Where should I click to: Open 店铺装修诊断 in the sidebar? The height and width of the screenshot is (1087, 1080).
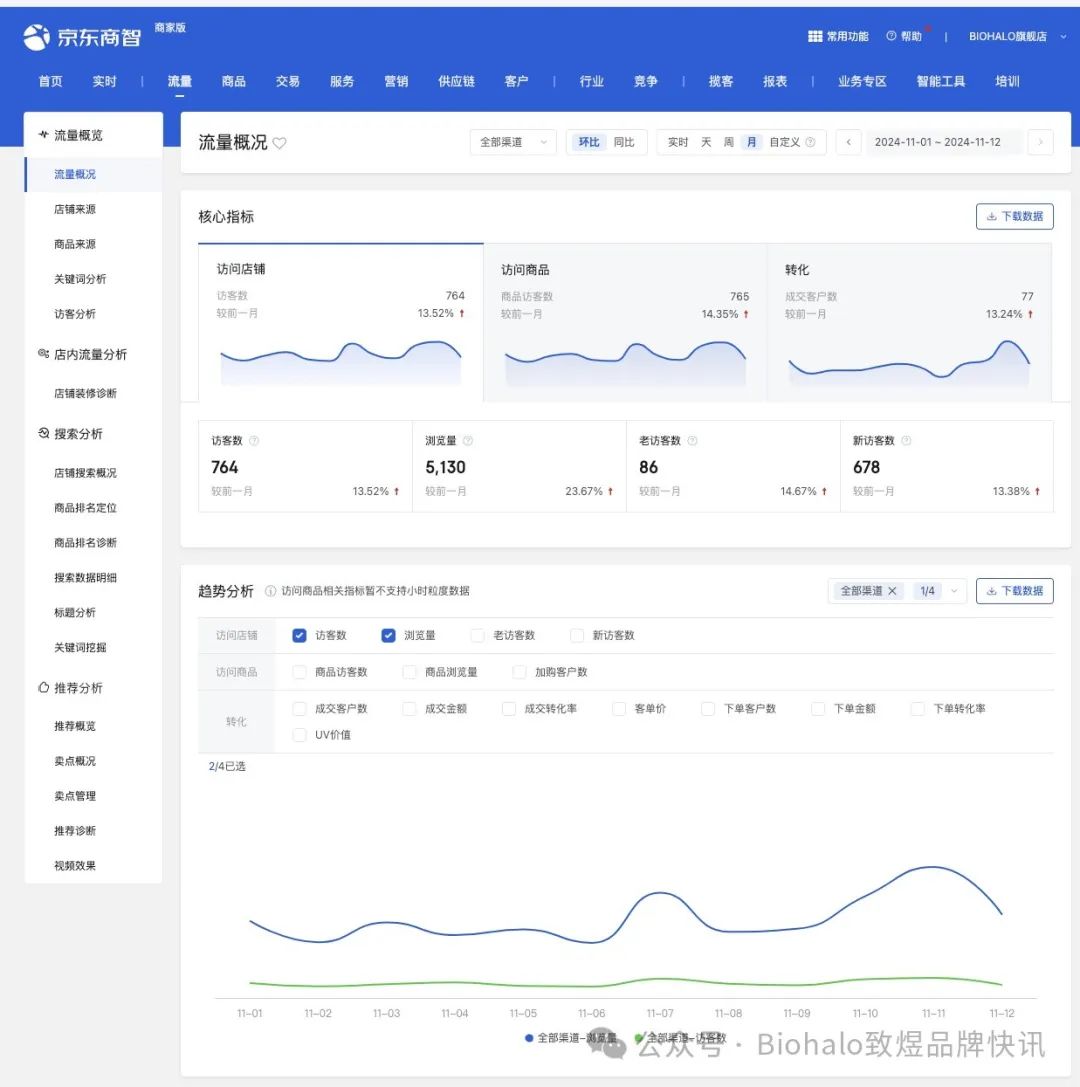click(x=85, y=394)
